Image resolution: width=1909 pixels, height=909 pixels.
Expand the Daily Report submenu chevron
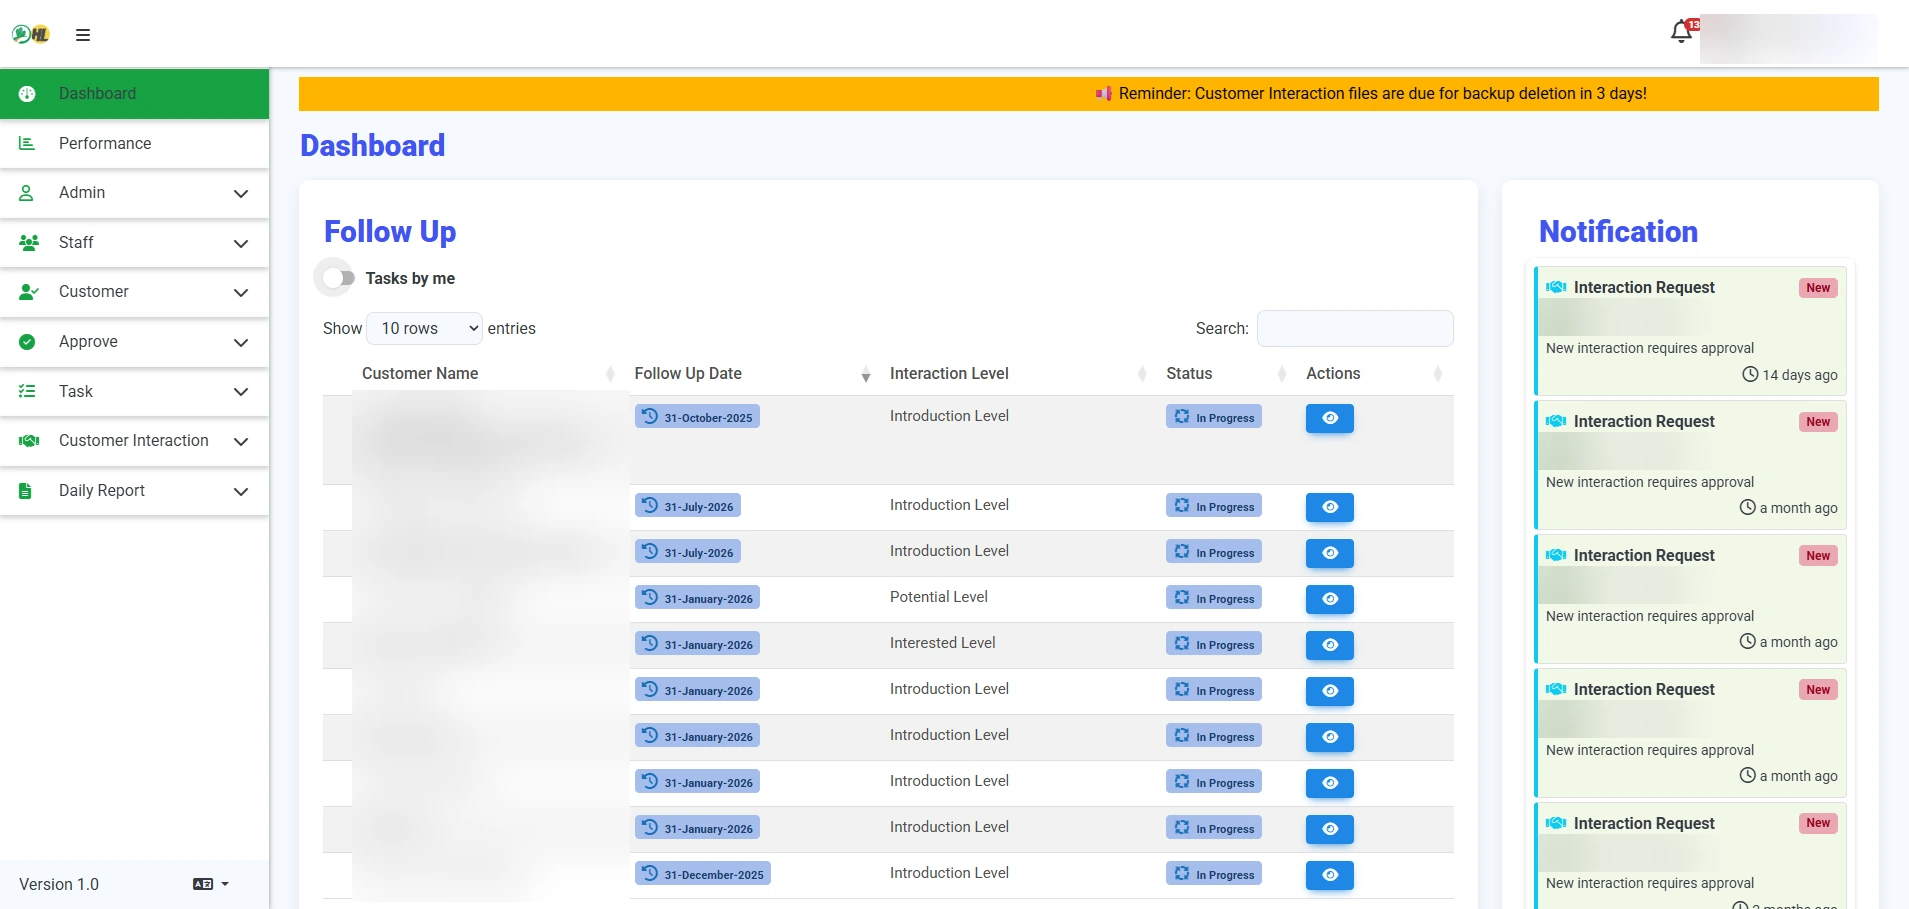241,492
